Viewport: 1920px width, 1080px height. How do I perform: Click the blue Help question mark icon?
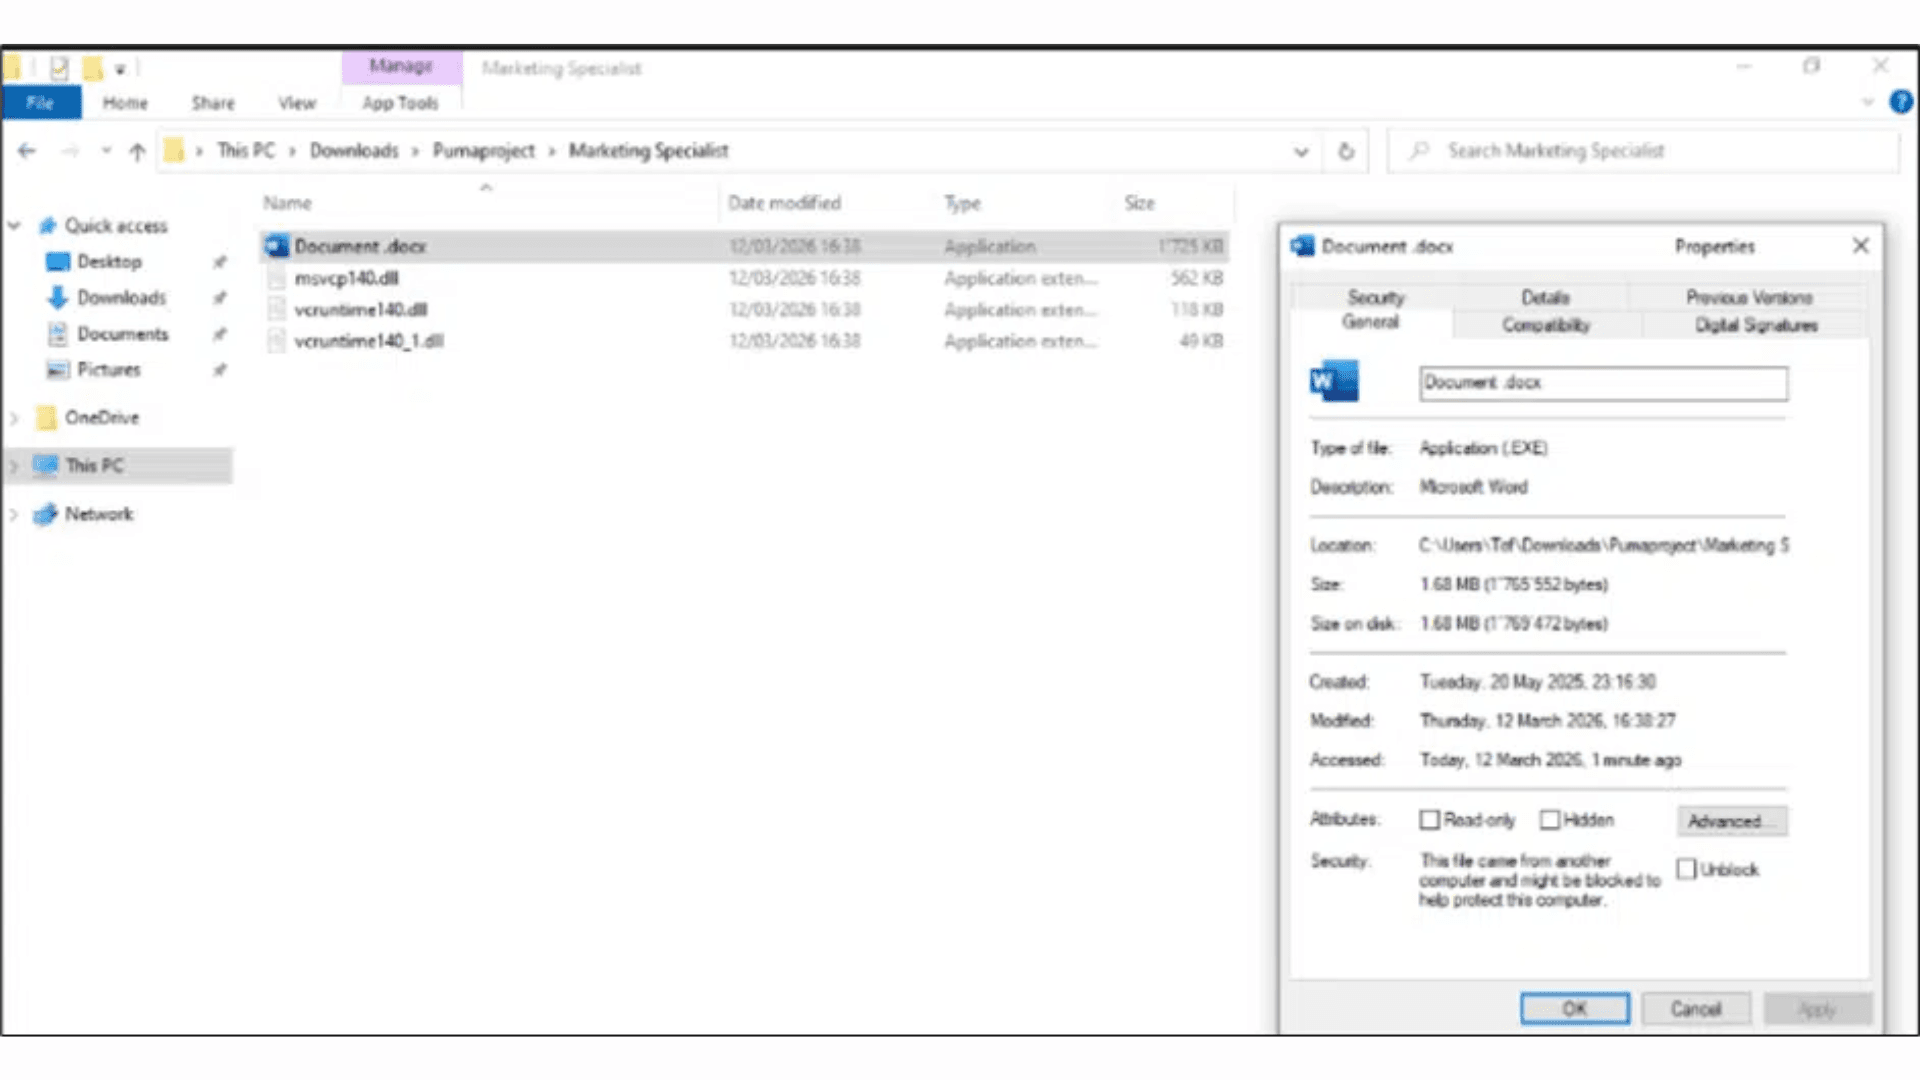click(x=1900, y=102)
